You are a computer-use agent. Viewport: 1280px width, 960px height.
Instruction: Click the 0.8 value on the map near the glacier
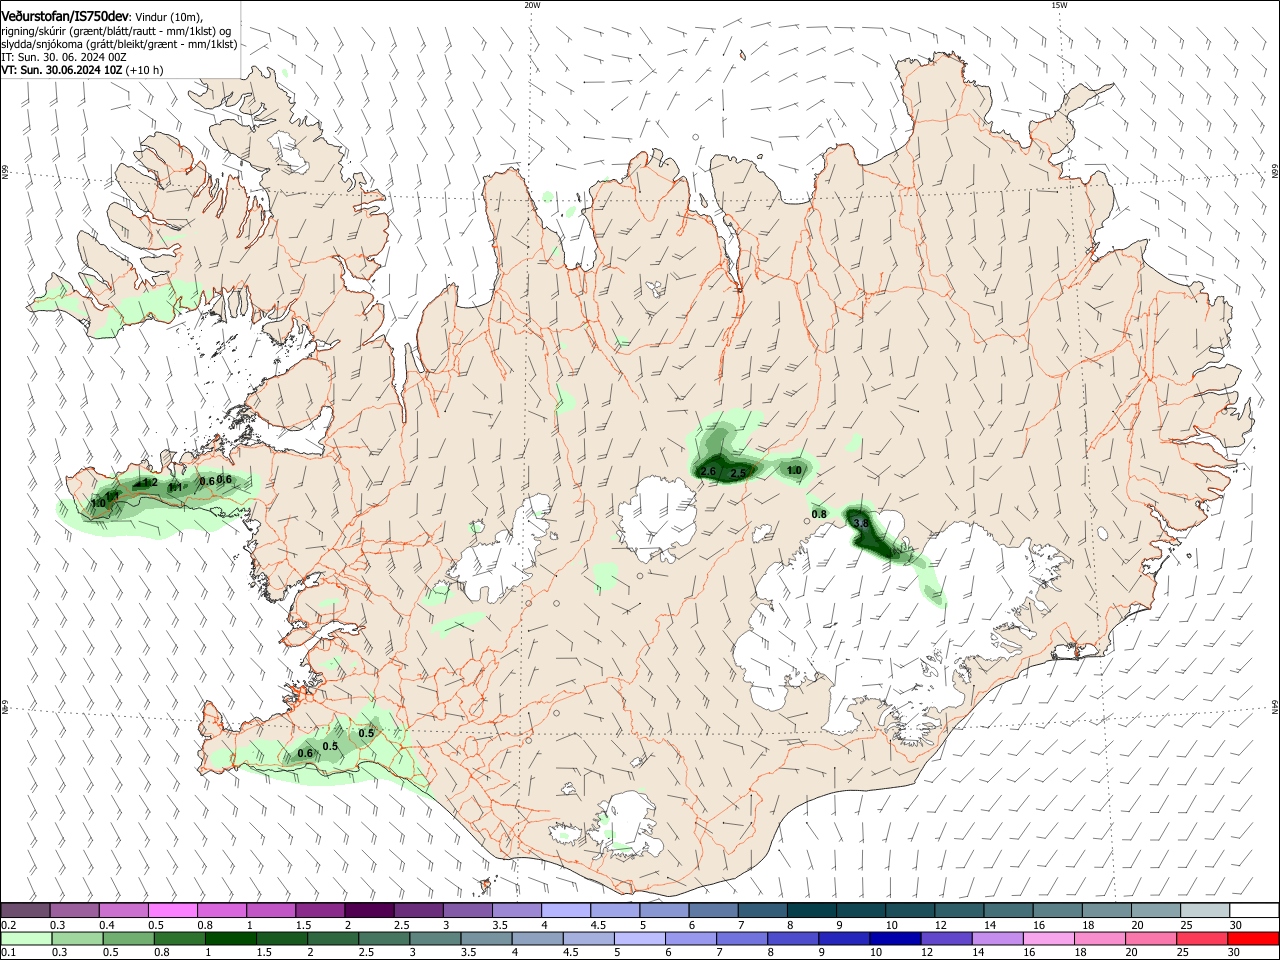point(819,514)
